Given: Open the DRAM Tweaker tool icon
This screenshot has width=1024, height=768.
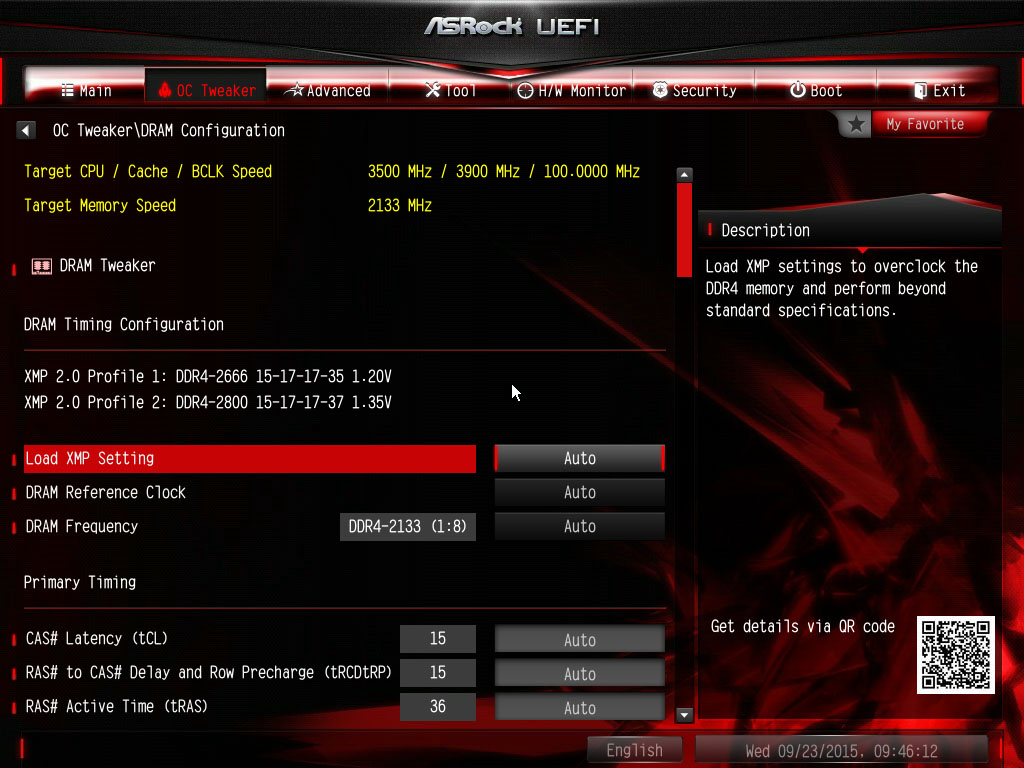Looking at the screenshot, I should coord(42,266).
